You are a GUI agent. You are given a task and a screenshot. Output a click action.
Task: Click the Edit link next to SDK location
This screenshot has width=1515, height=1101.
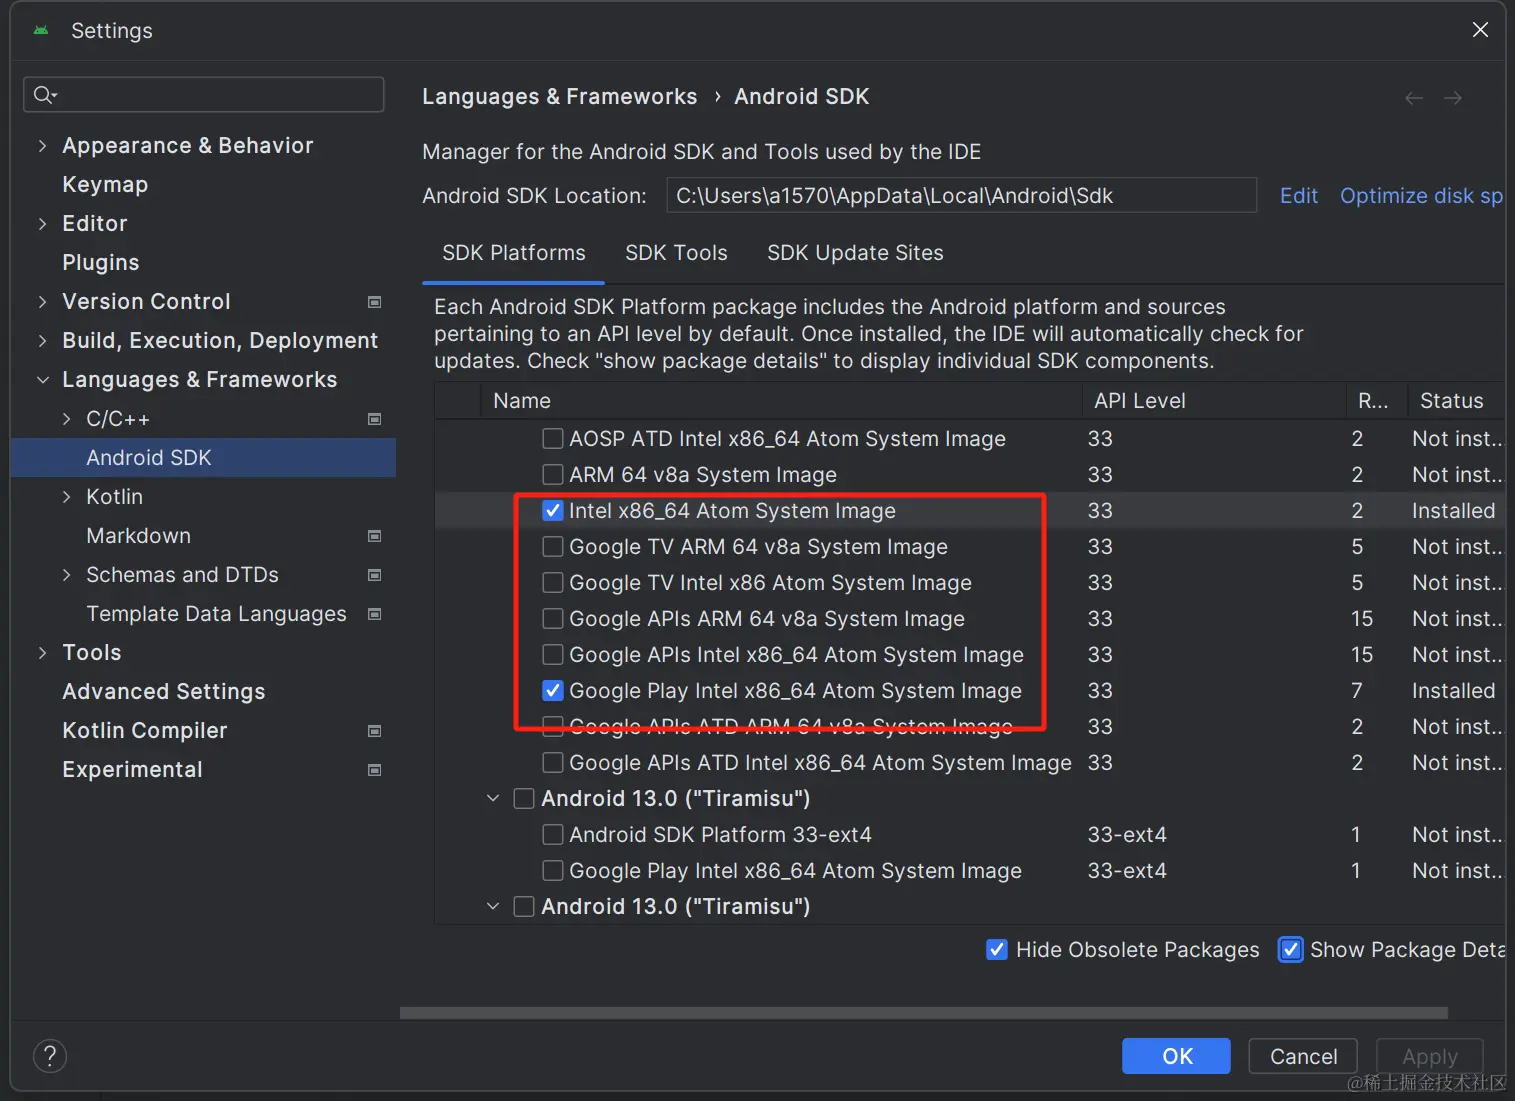point(1298,195)
